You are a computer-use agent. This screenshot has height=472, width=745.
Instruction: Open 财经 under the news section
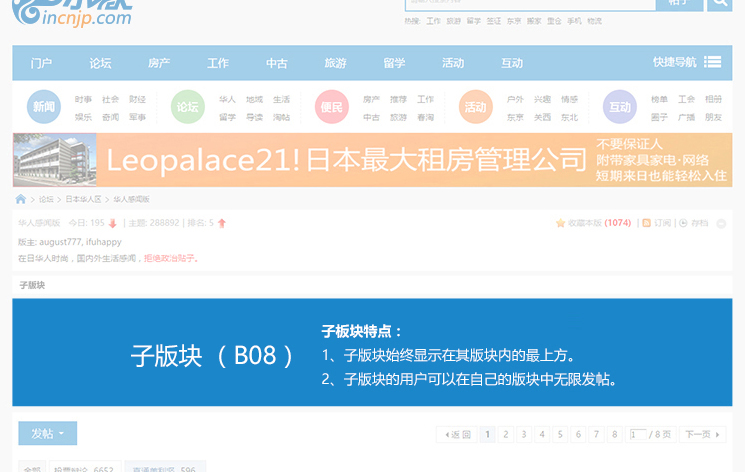tap(137, 99)
